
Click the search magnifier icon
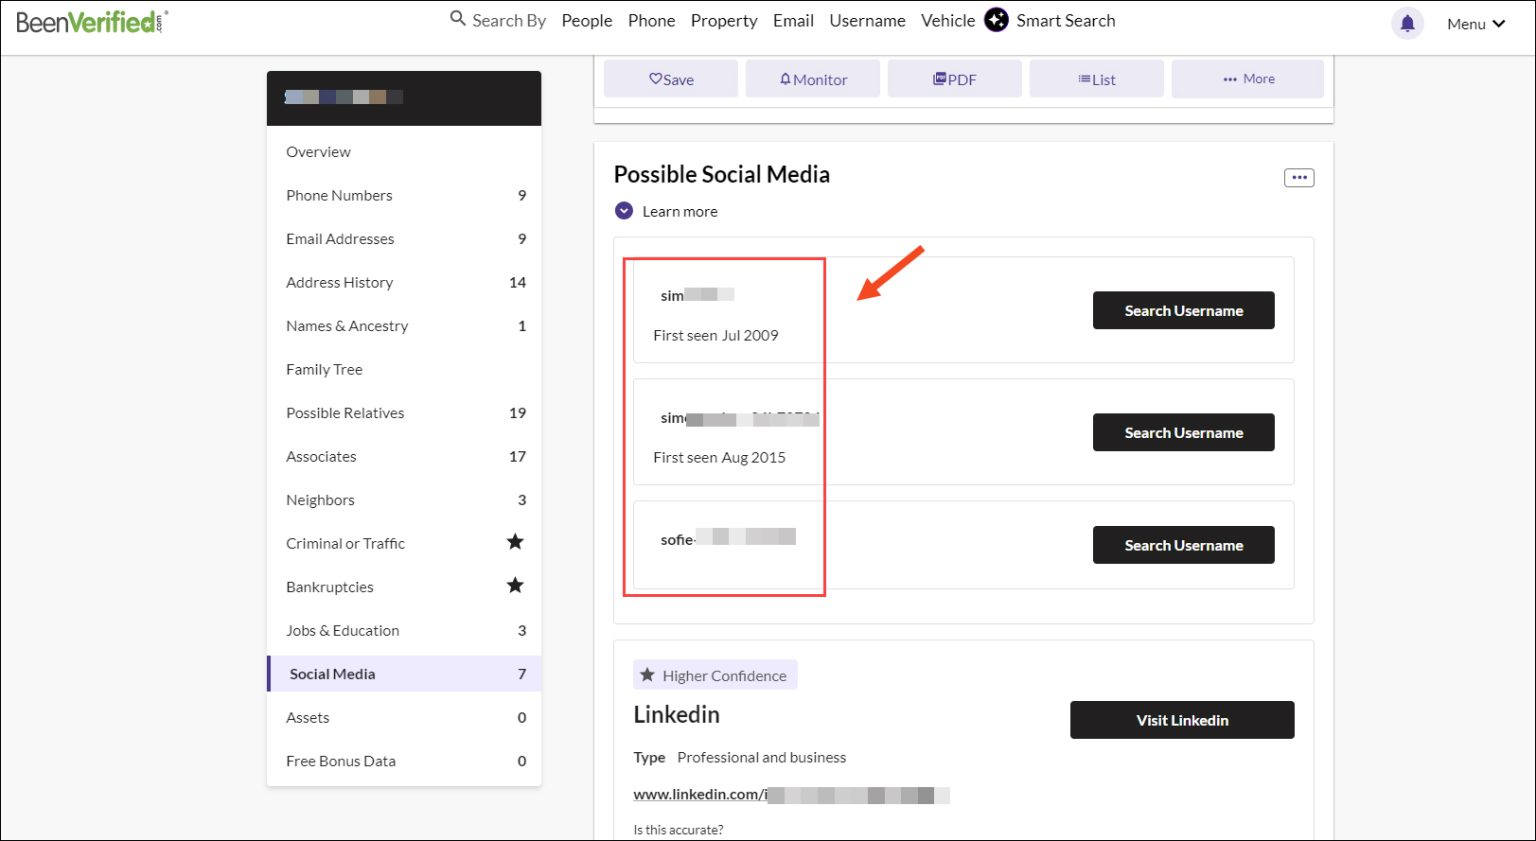click(x=458, y=18)
